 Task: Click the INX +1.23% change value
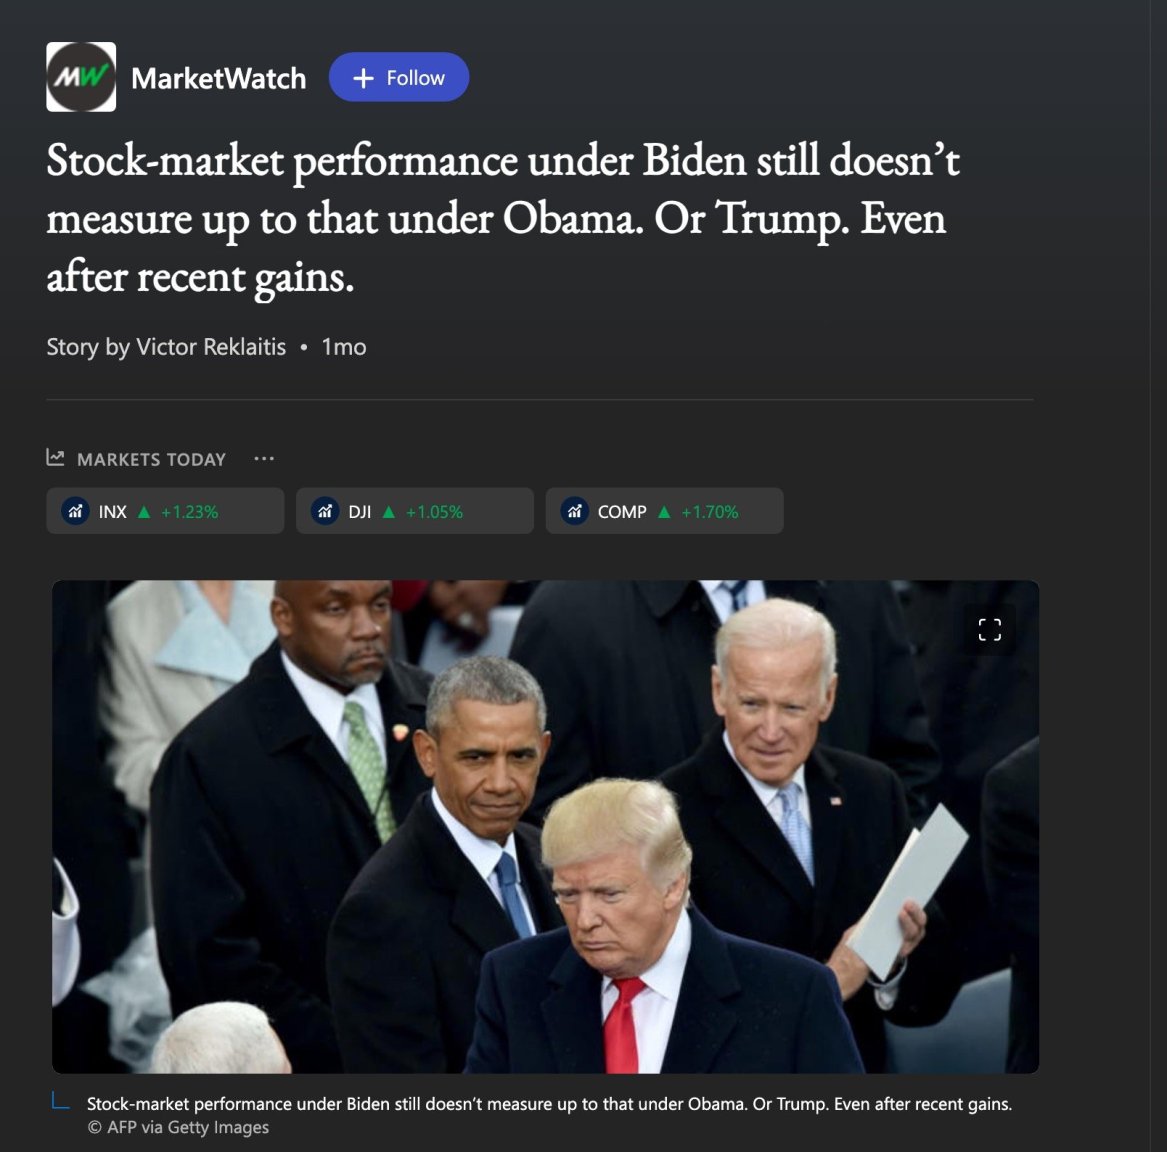pos(189,512)
